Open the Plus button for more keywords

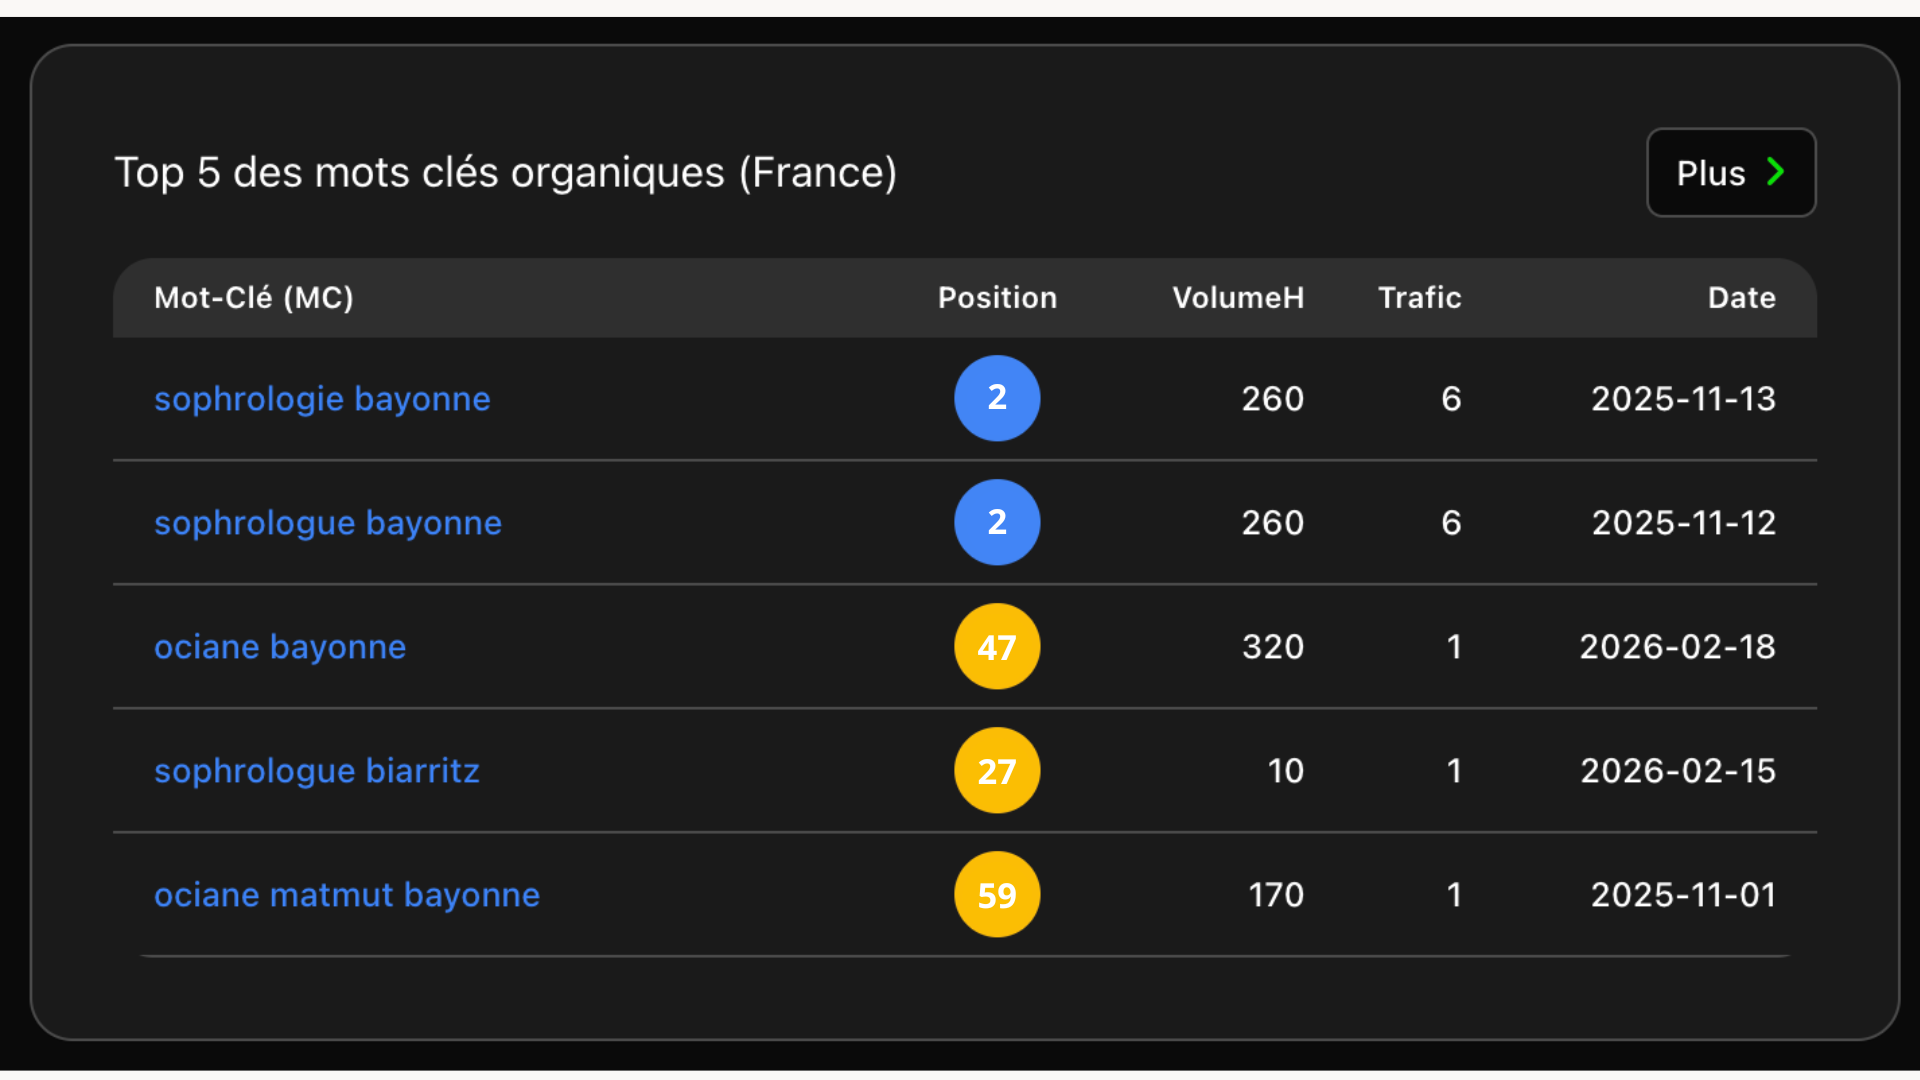click(1731, 172)
